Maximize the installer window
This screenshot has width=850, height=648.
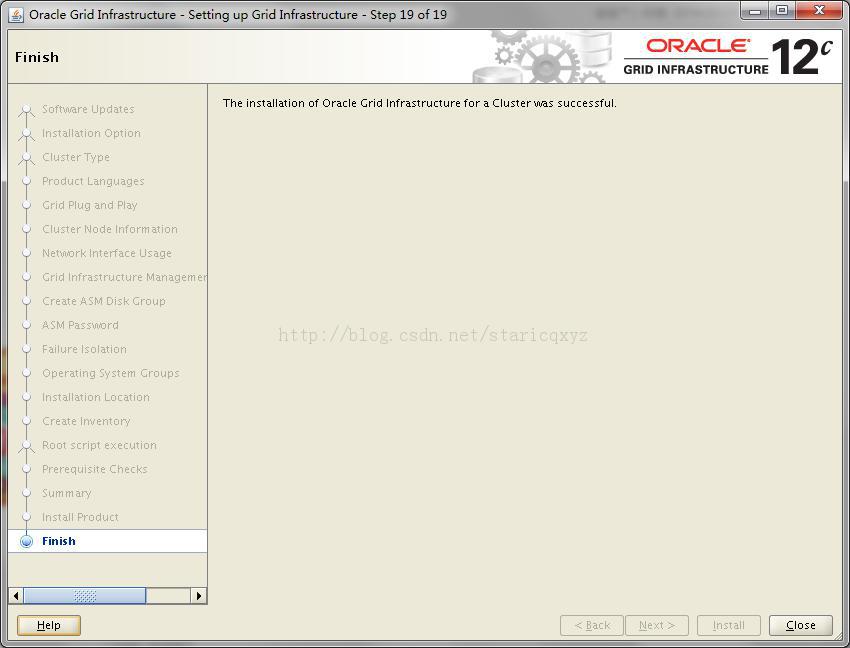(782, 11)
